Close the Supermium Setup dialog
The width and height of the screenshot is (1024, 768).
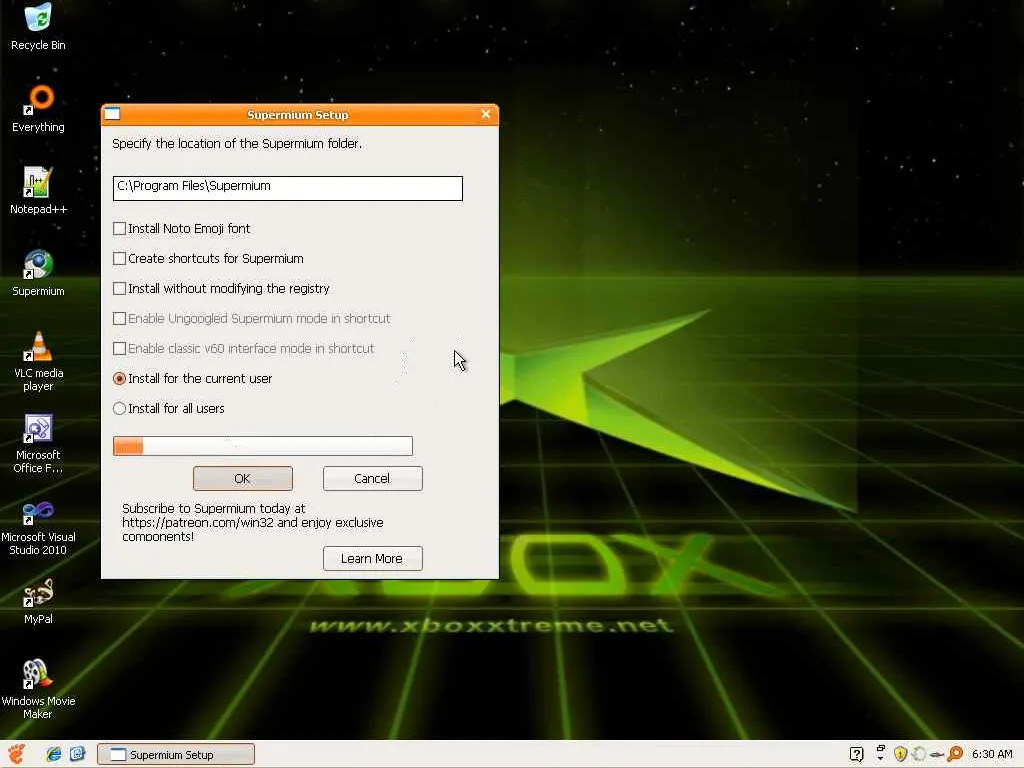486,114
